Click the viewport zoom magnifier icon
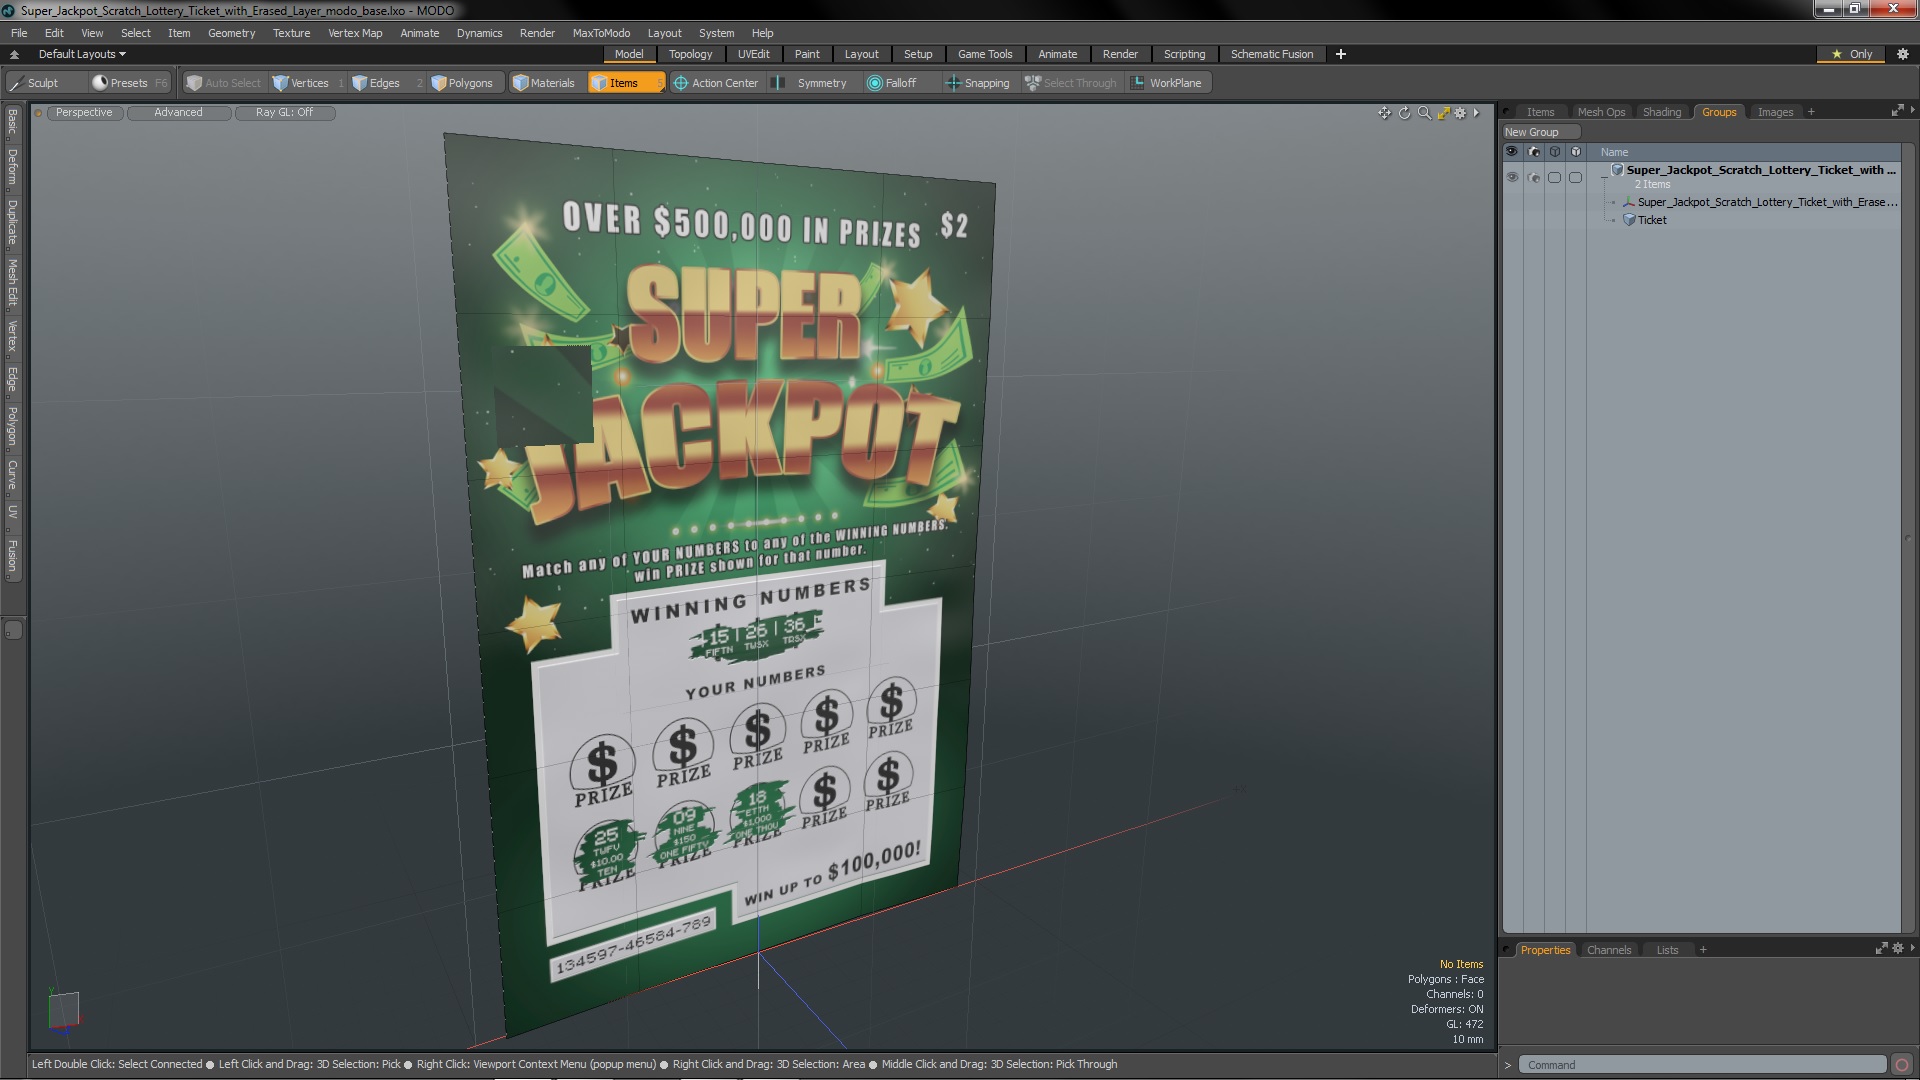This screenshot has width=1920, height=1080. tap(1424, 113)
